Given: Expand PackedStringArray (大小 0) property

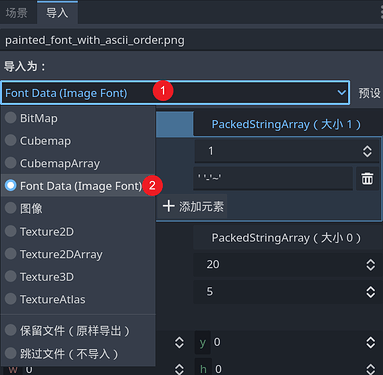Looking at the screenshot, I should pos(286,238).
